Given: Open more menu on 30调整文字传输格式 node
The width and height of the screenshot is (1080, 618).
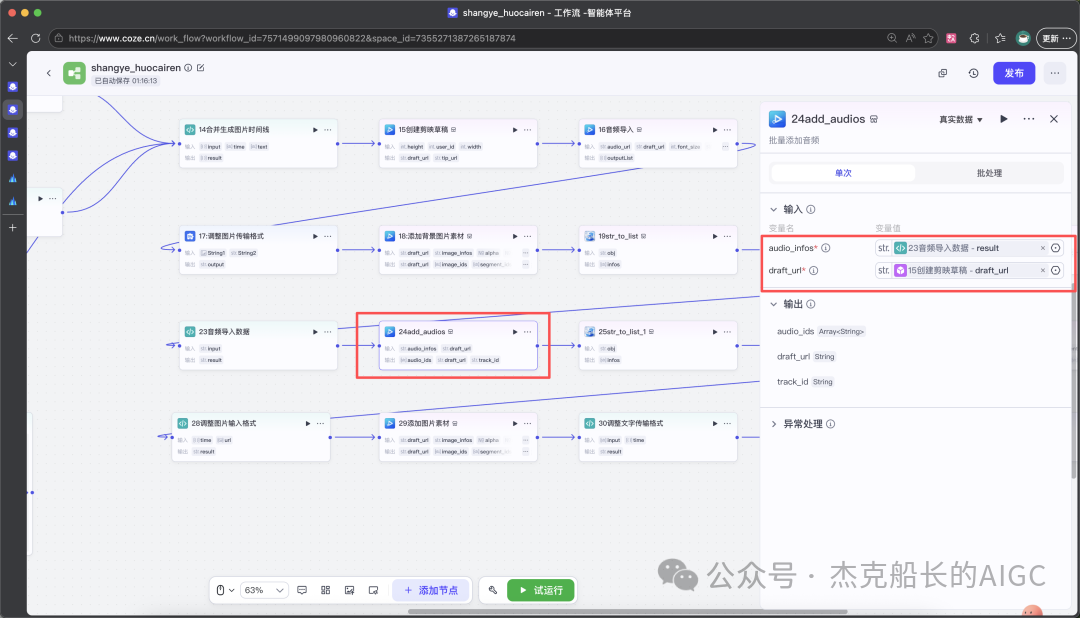Looking at the screenshot, I should (727, 424).
